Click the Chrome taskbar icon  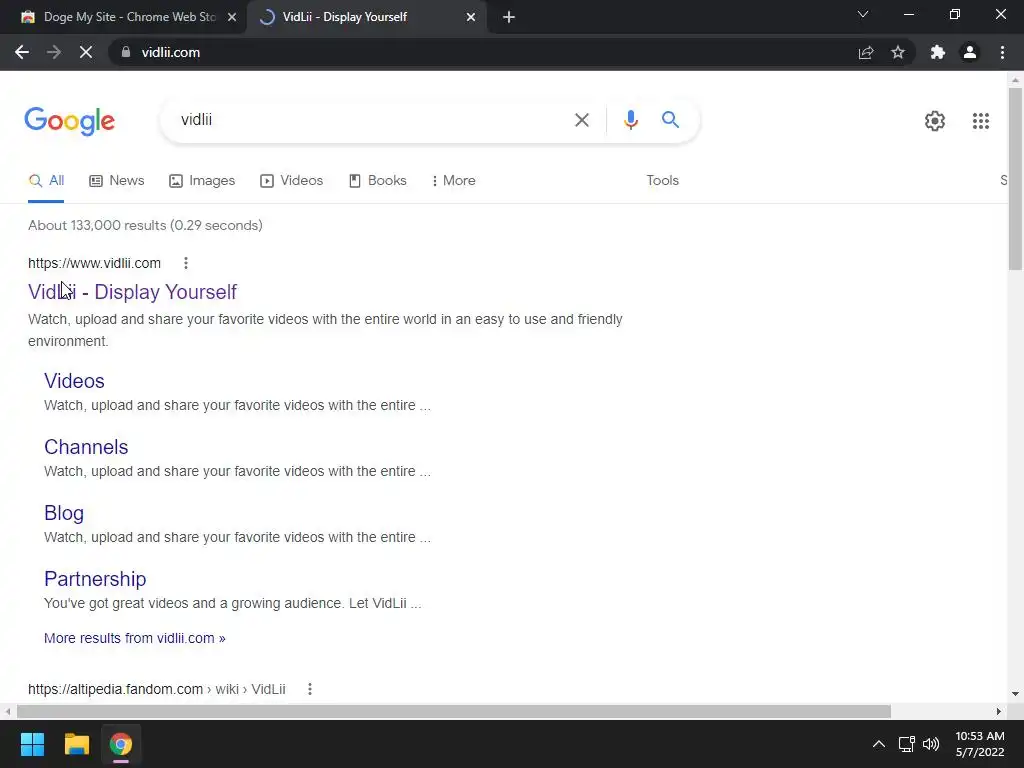121,744
